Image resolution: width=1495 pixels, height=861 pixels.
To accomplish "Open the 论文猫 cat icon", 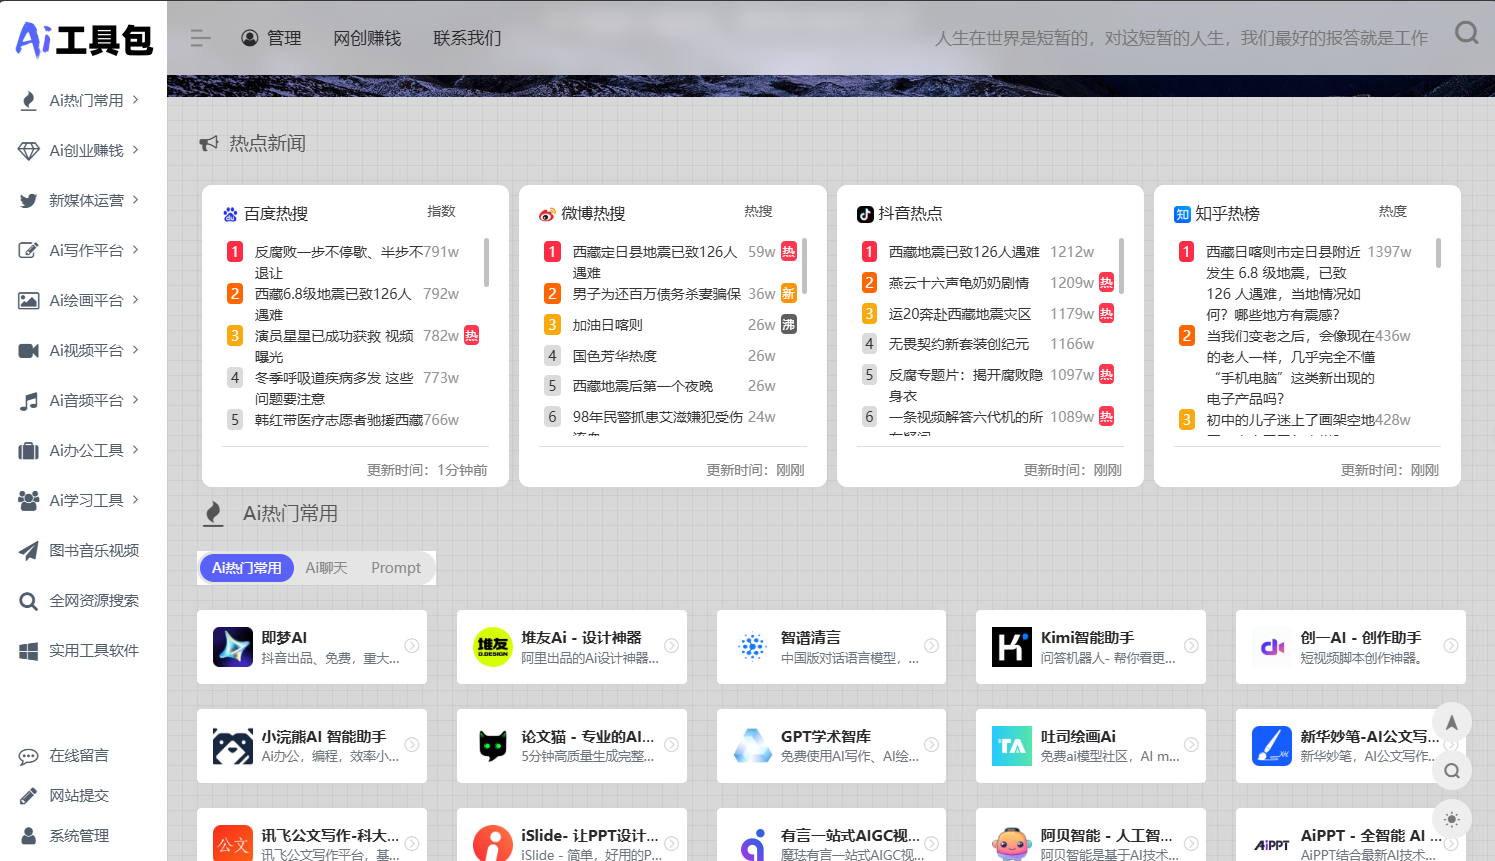I will (492, 746).
